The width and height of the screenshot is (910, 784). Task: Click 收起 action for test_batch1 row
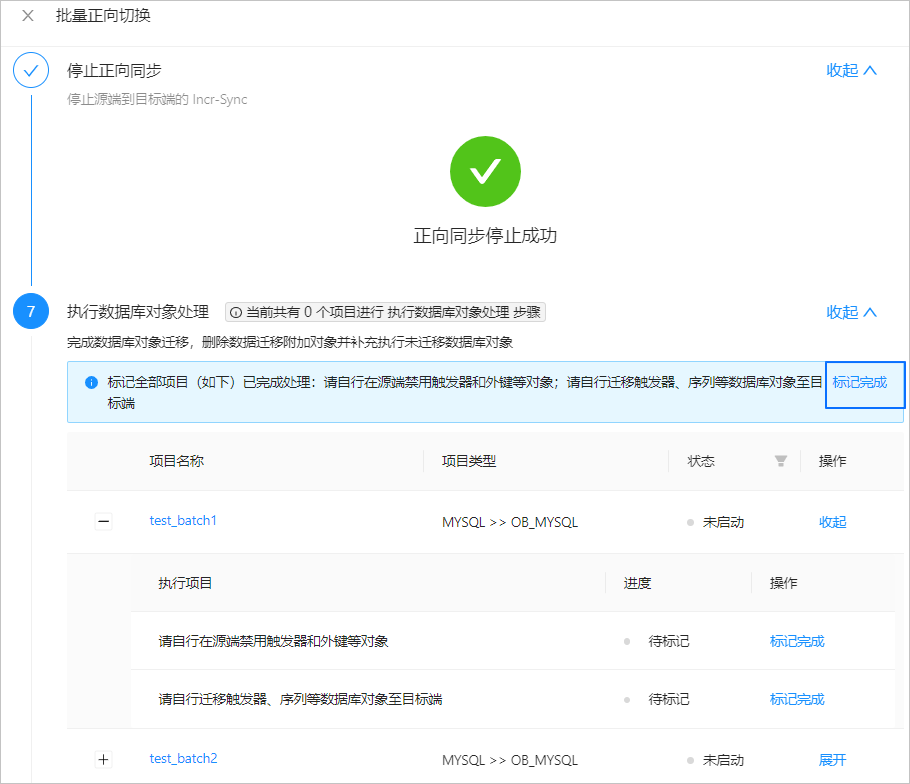pyautogui.click(x=832, y=522)
